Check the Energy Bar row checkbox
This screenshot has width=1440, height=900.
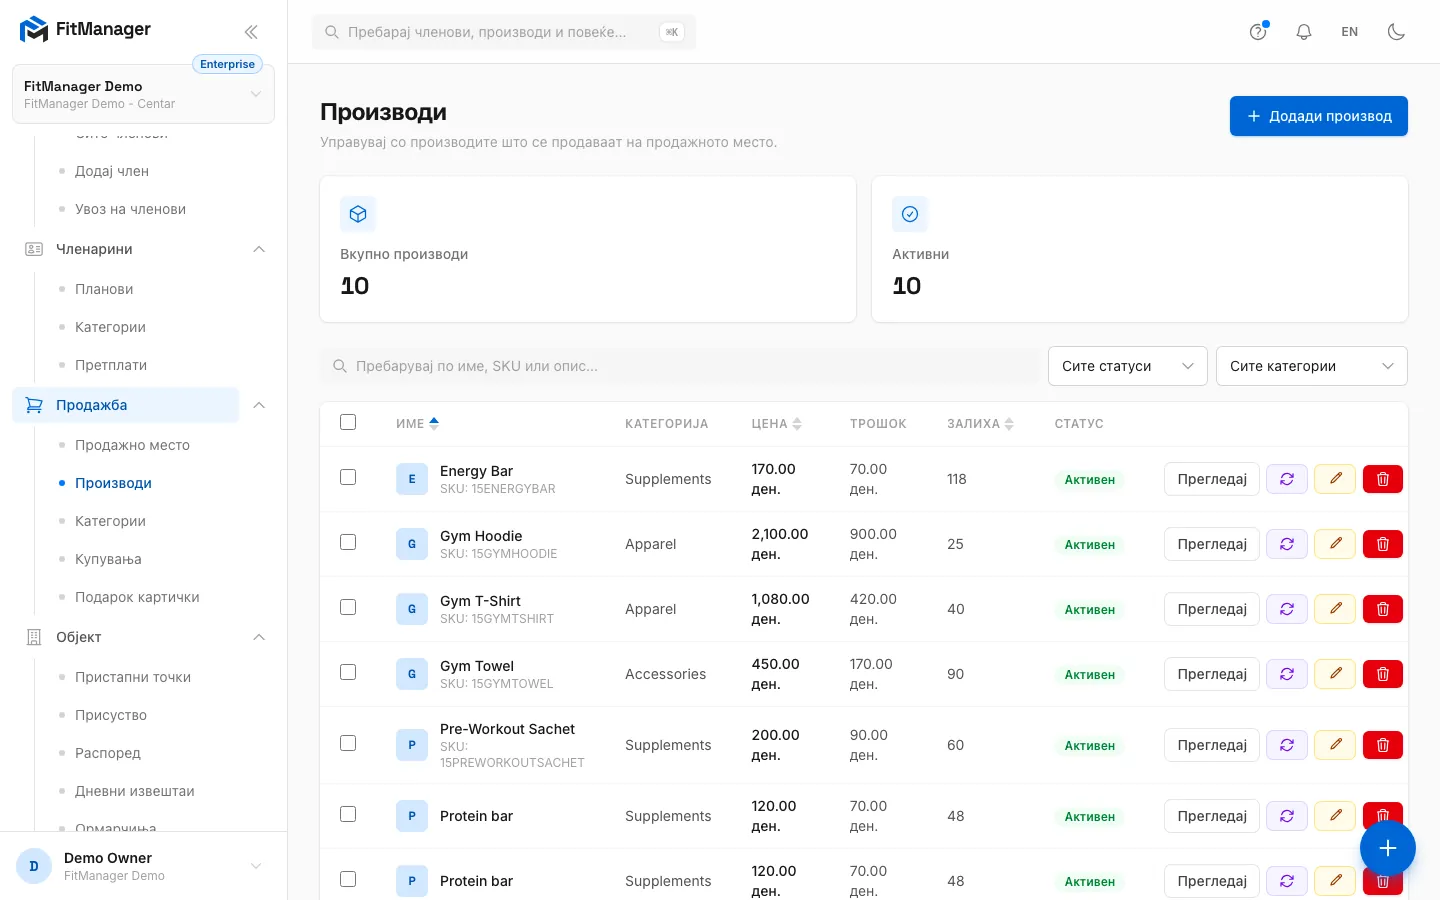[348, 477]
